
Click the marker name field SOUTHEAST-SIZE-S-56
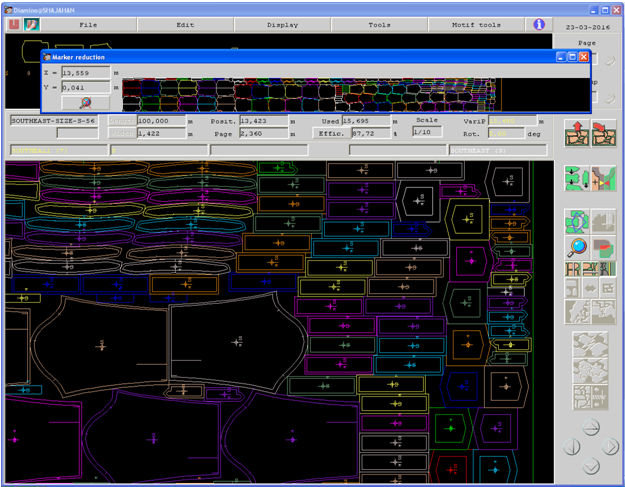coord(54,120)
